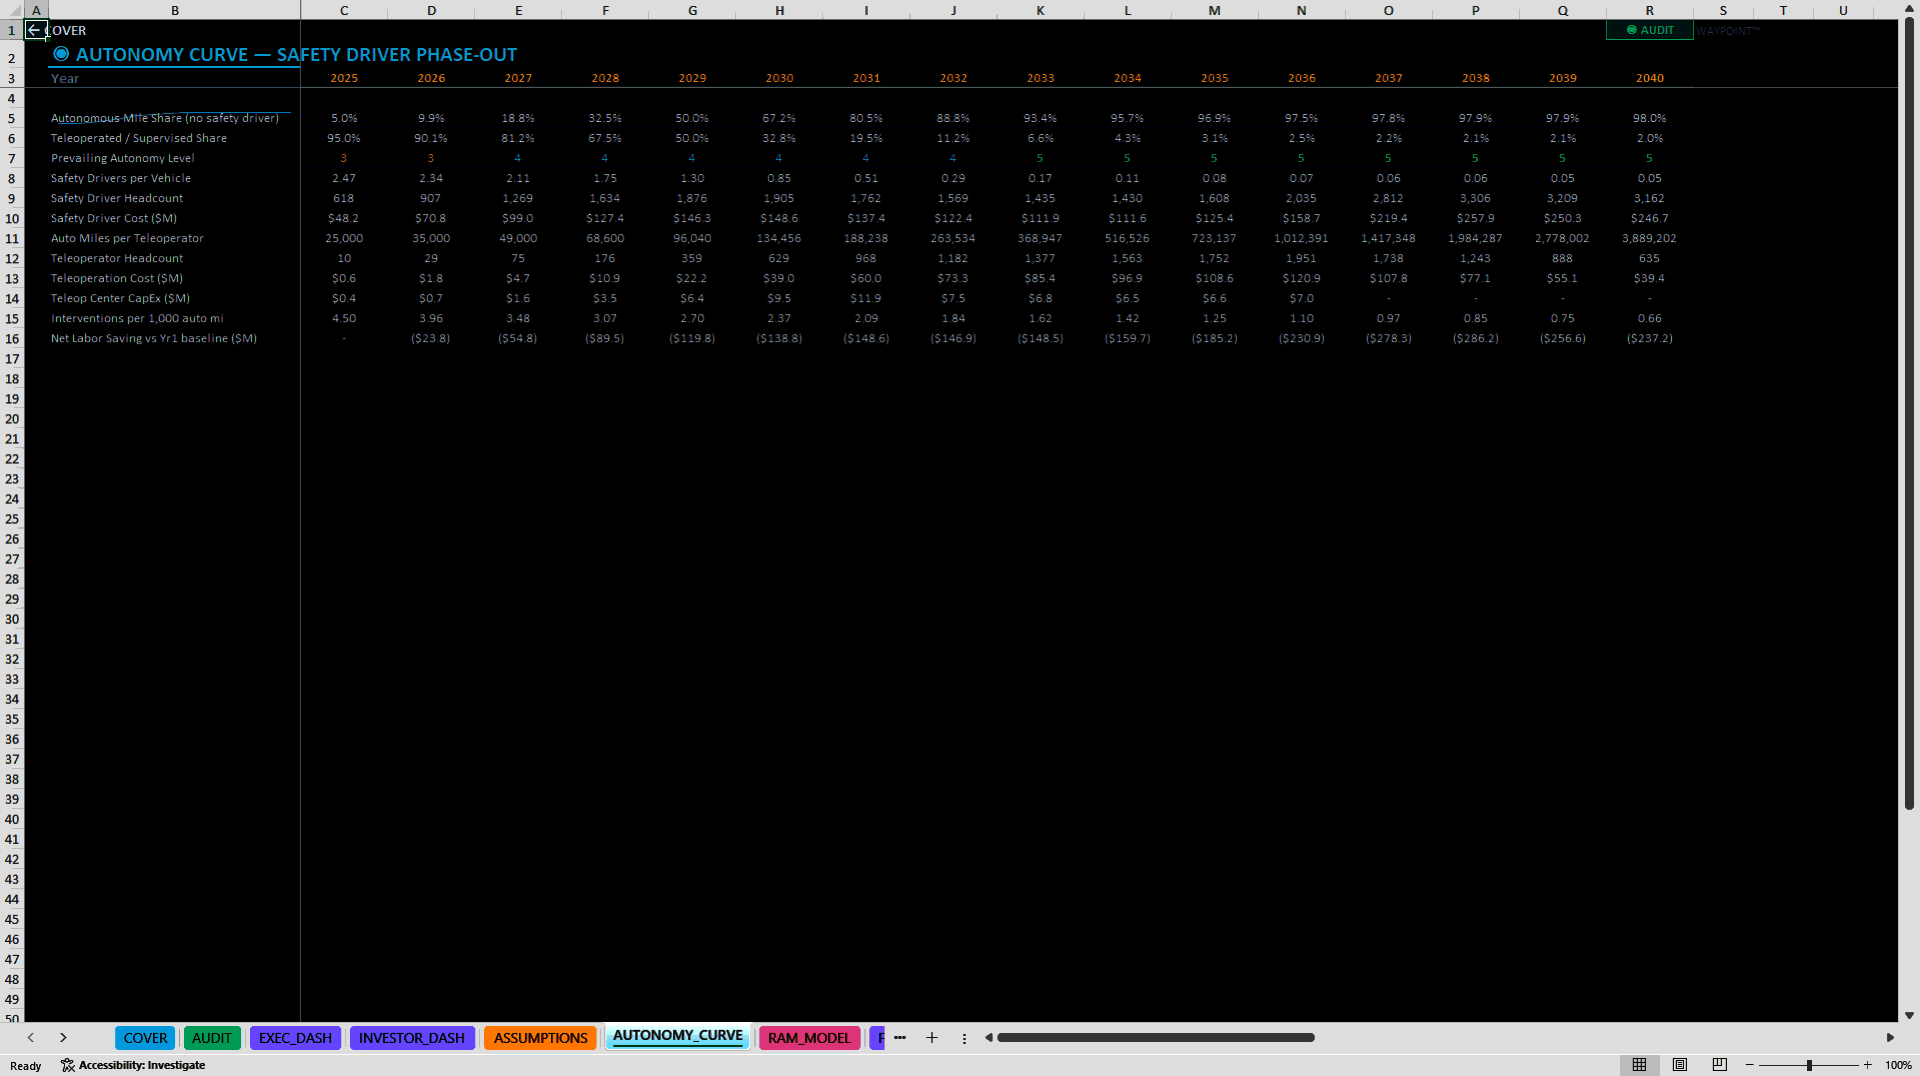Screen dimensions: 1920x1076
Task: Click horizontal scrollbar left arrow
Action: click(988, 1038)
